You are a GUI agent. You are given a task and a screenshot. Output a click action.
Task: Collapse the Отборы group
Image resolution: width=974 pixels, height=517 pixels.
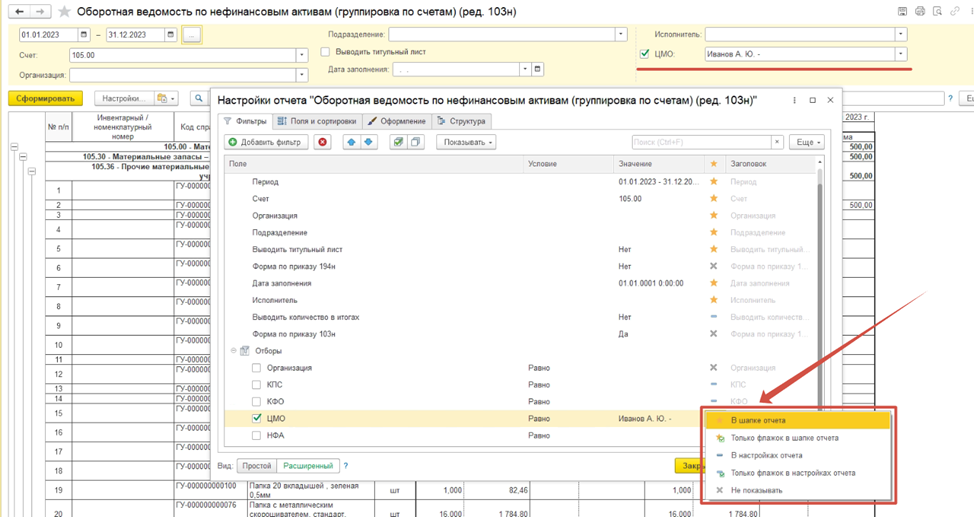234,351
